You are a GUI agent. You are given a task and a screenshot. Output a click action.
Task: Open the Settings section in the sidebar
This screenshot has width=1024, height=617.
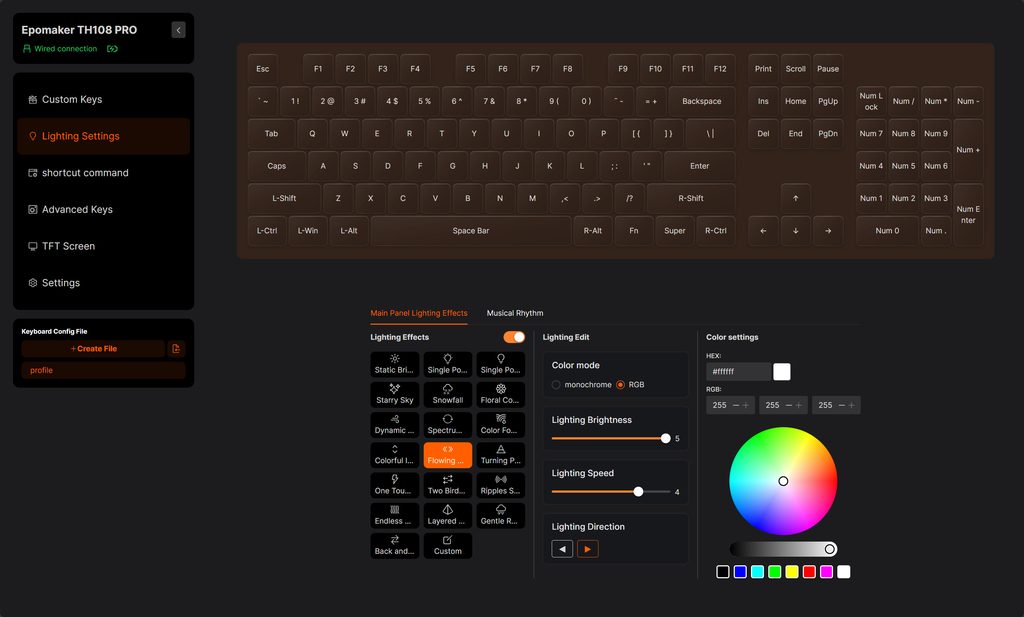(x=104, y=283)
